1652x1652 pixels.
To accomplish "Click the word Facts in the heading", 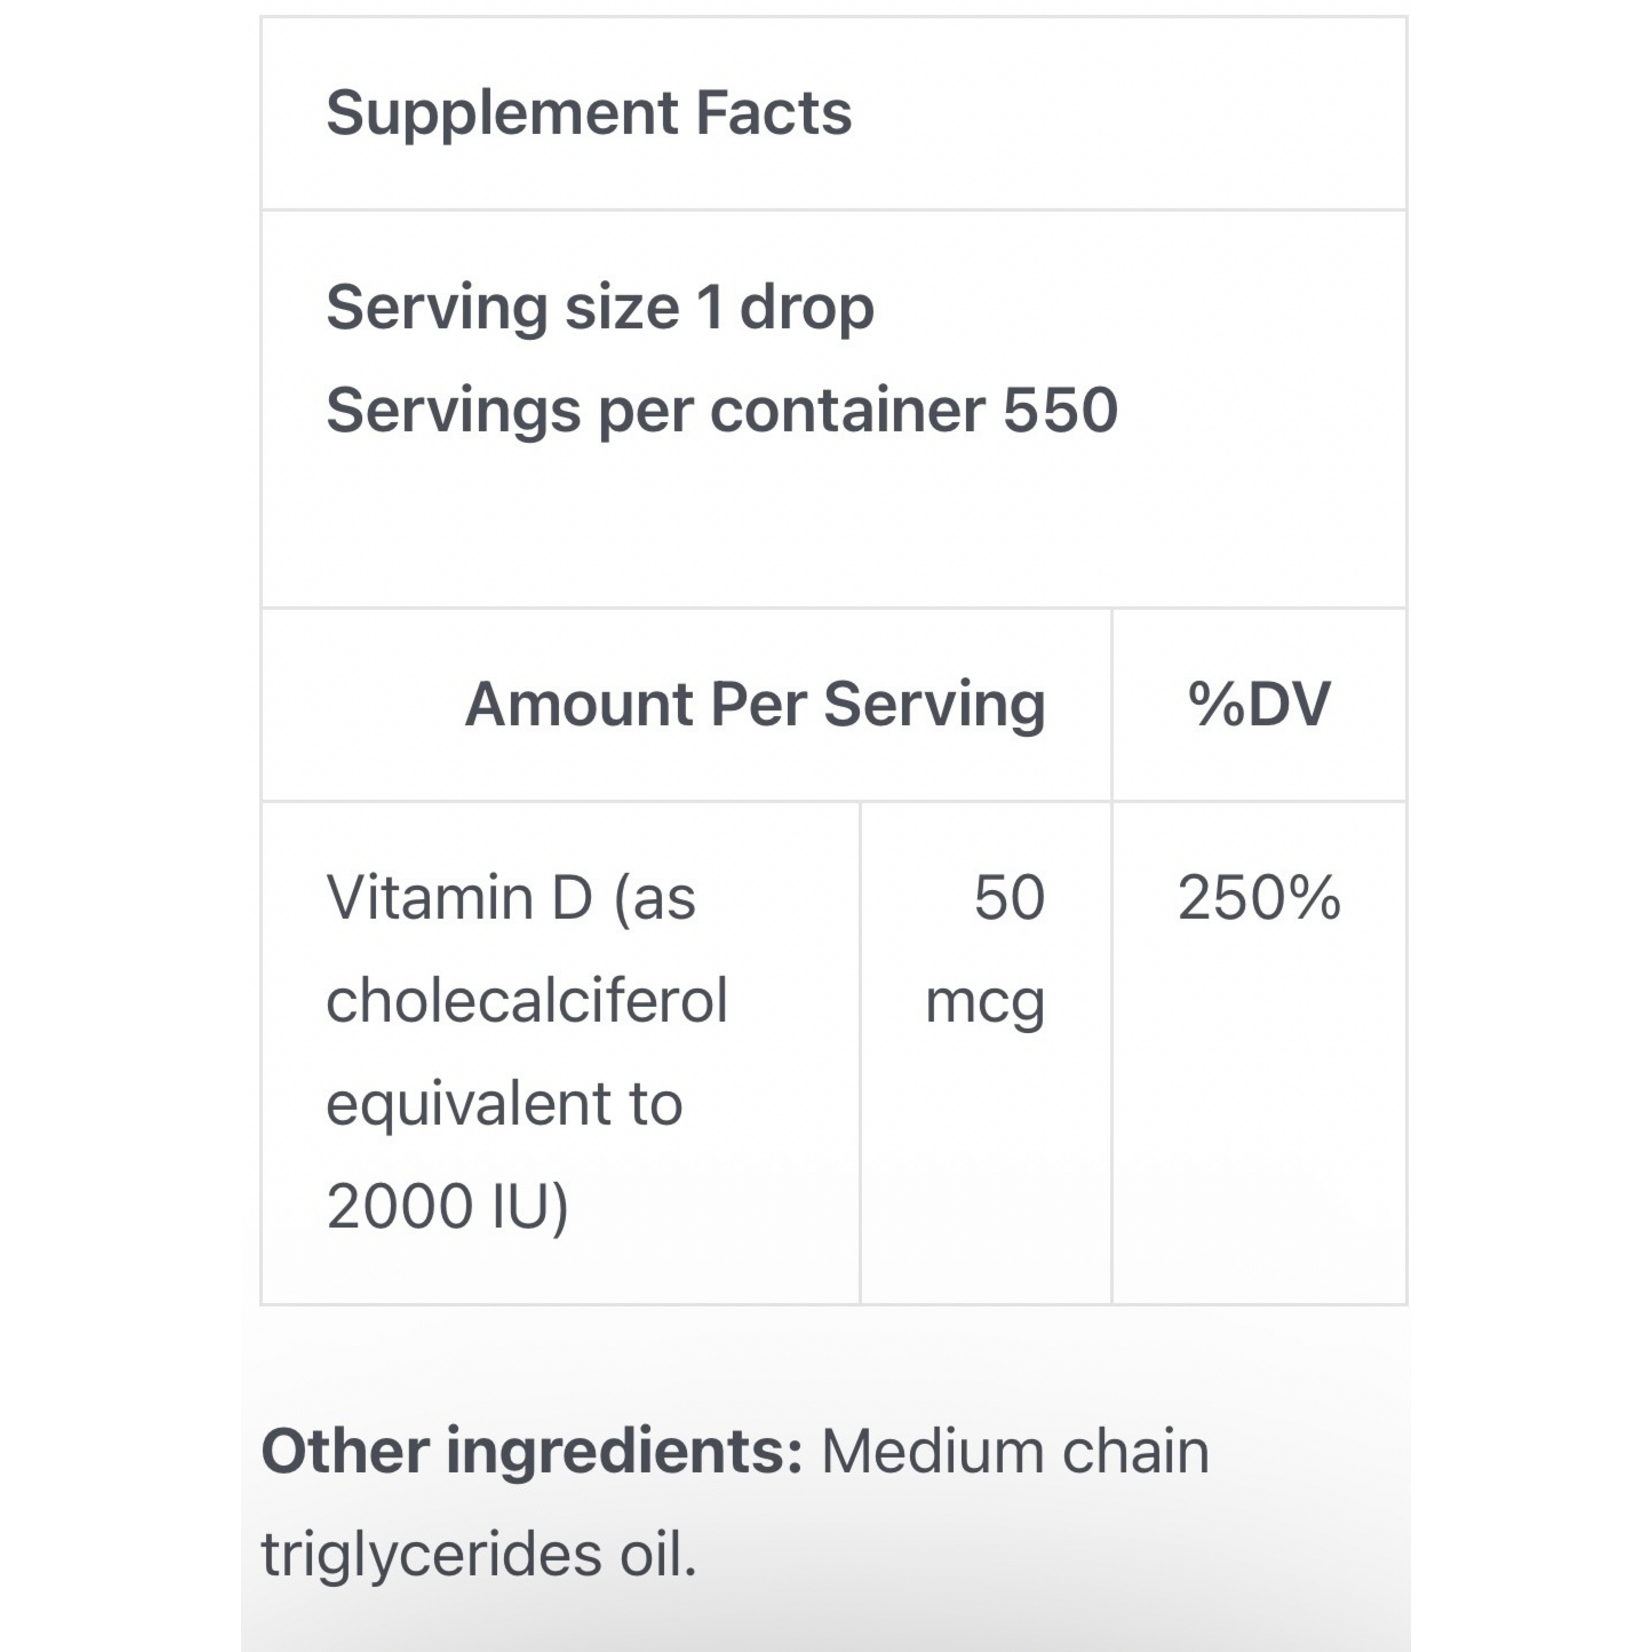I will (x=773, y=112).
